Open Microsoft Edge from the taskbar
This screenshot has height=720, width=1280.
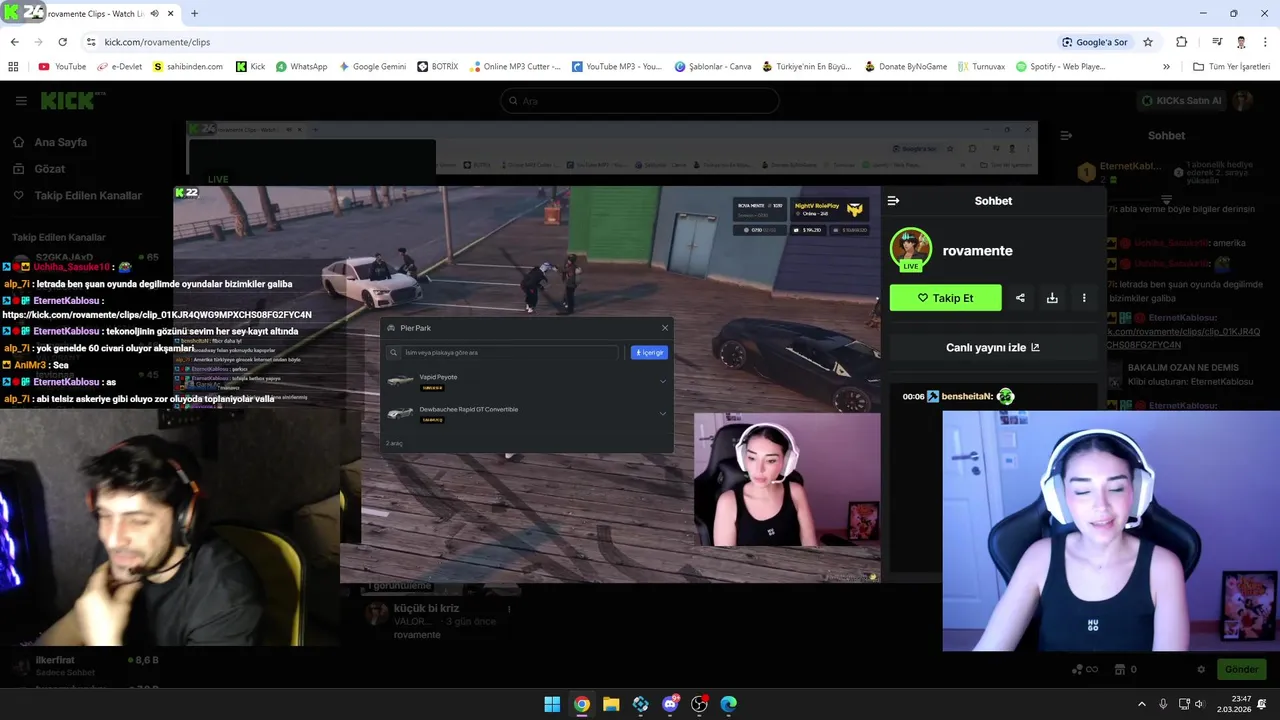coord(729,704)
